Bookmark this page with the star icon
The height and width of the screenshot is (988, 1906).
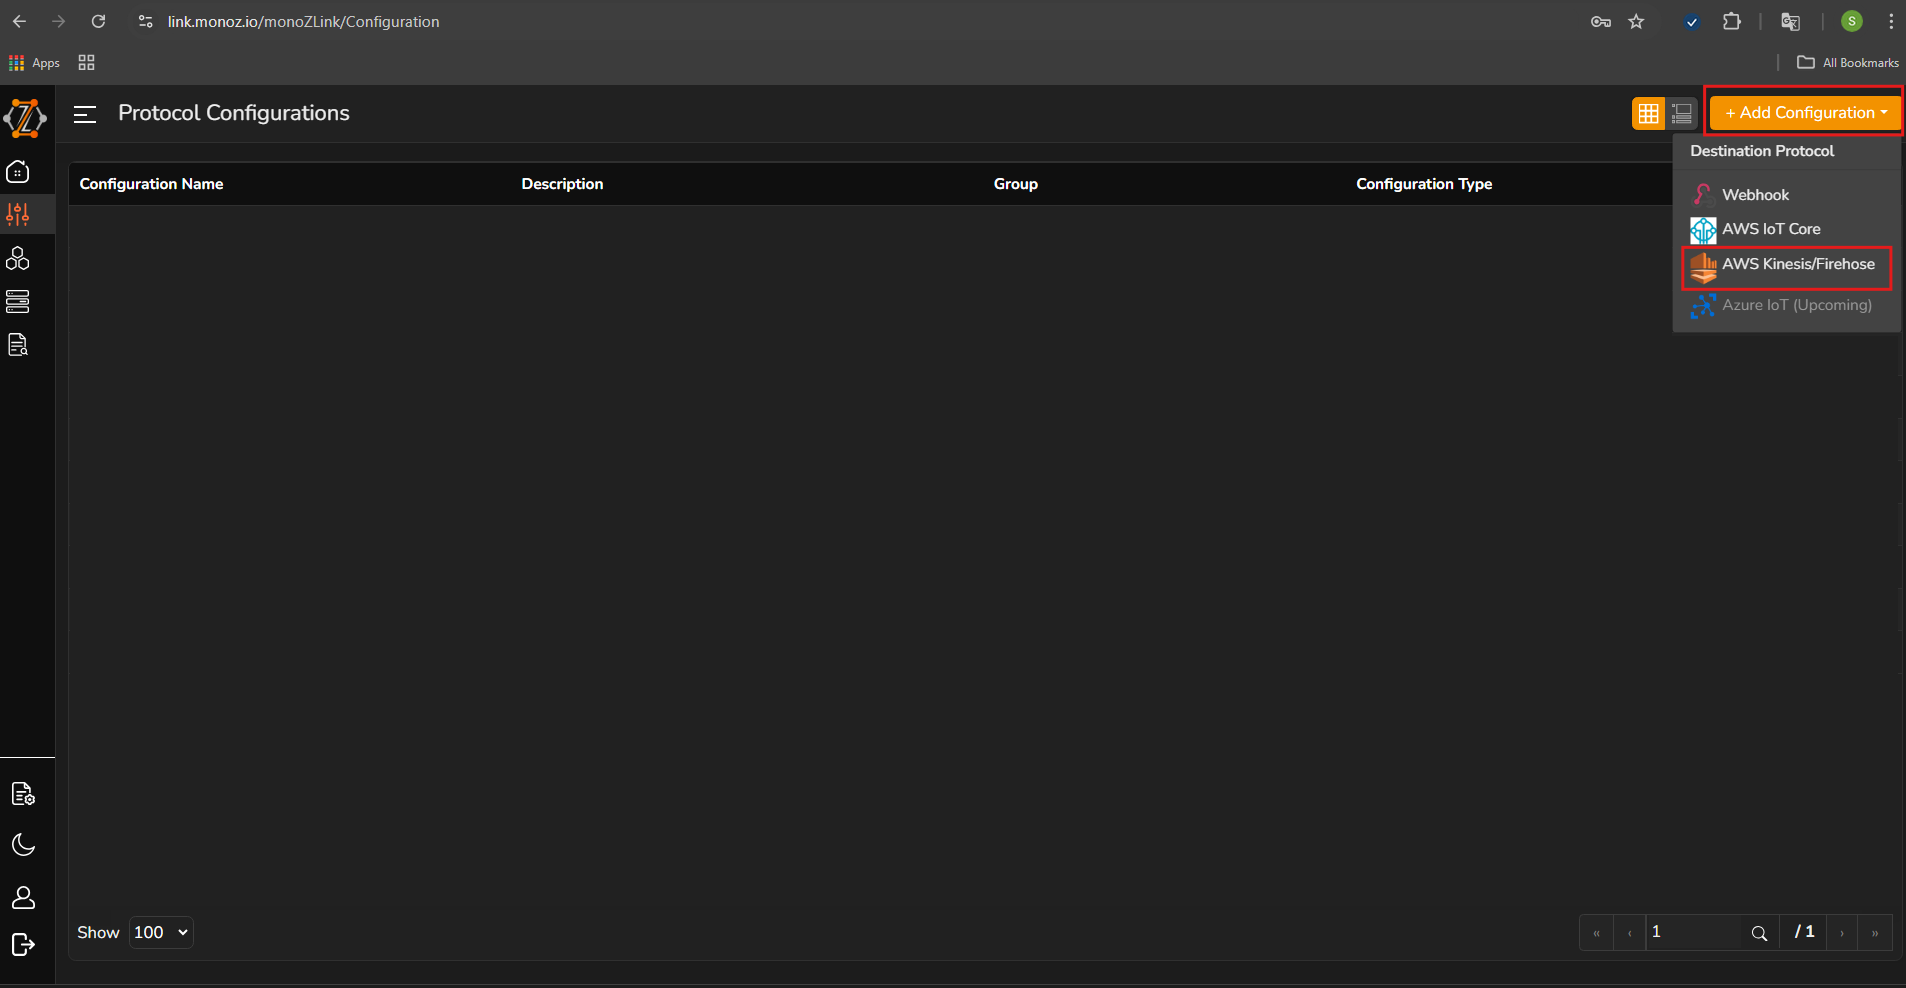click(x=1636, y=22)
